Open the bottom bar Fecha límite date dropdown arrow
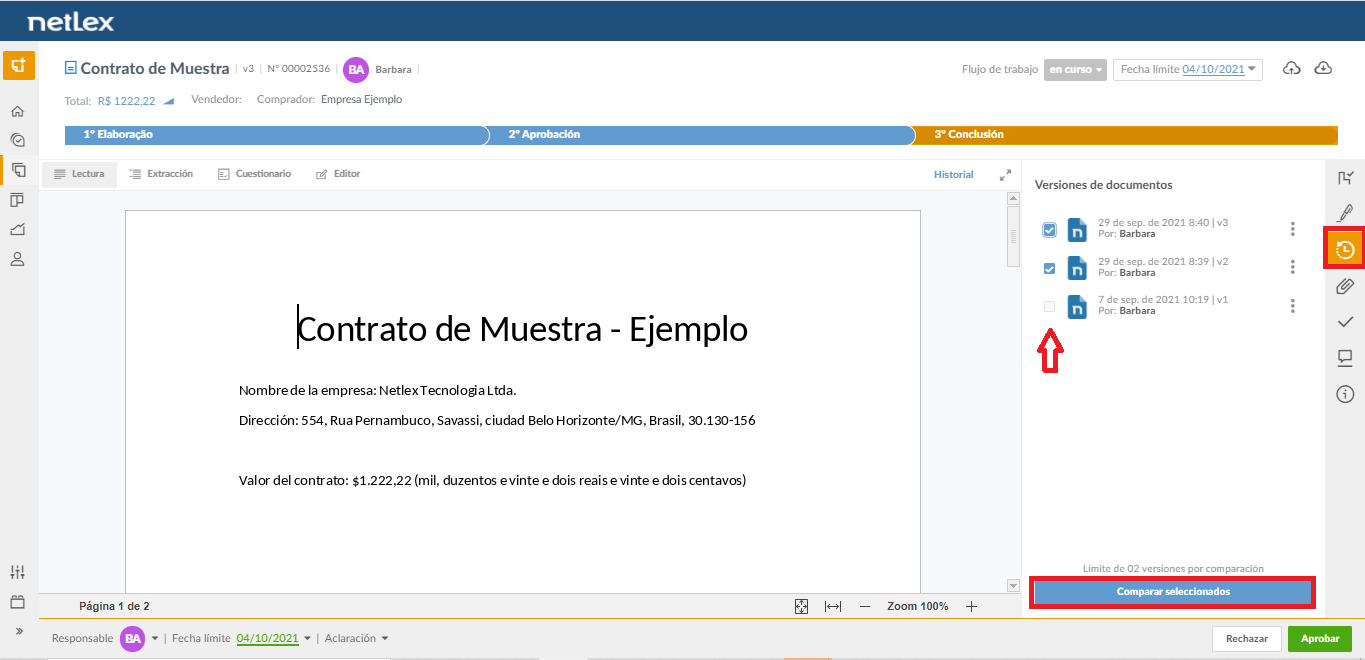 point(307,638)
